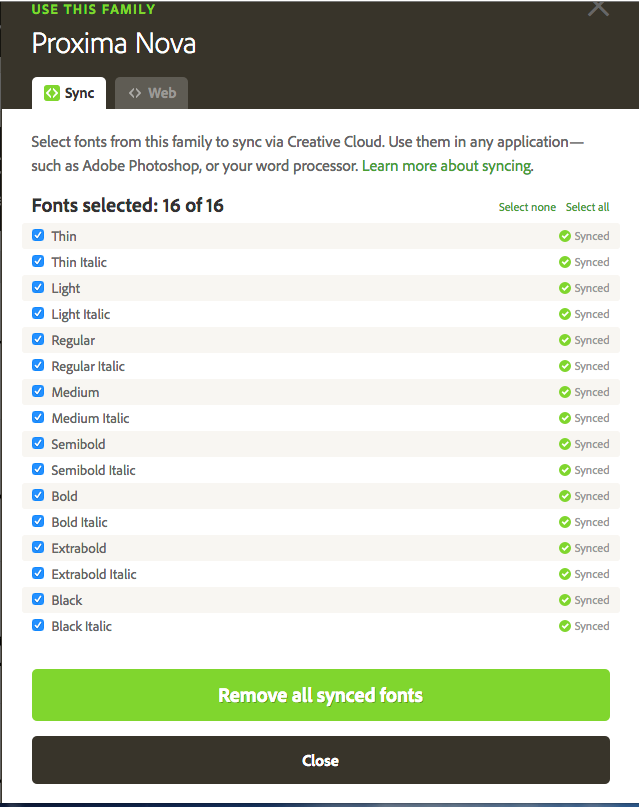Click the synced checkmark icon for Thin
This screenshot has width=639, height=807.
pos(565,236)
